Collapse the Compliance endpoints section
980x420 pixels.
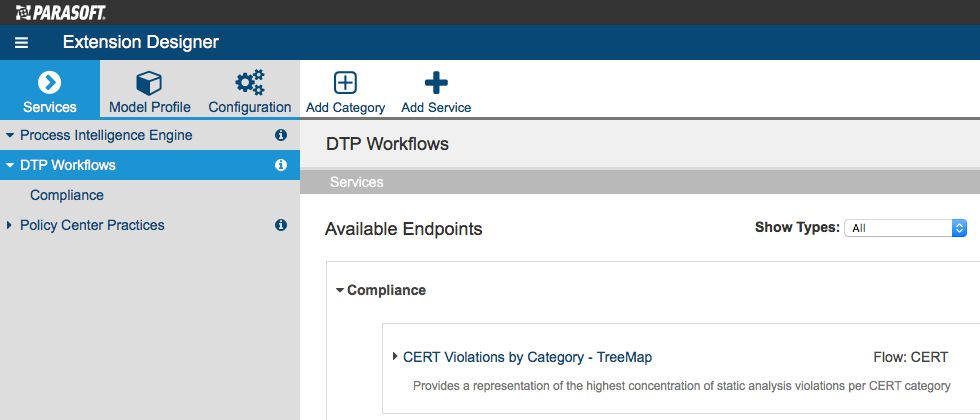(x=340, y=290)
